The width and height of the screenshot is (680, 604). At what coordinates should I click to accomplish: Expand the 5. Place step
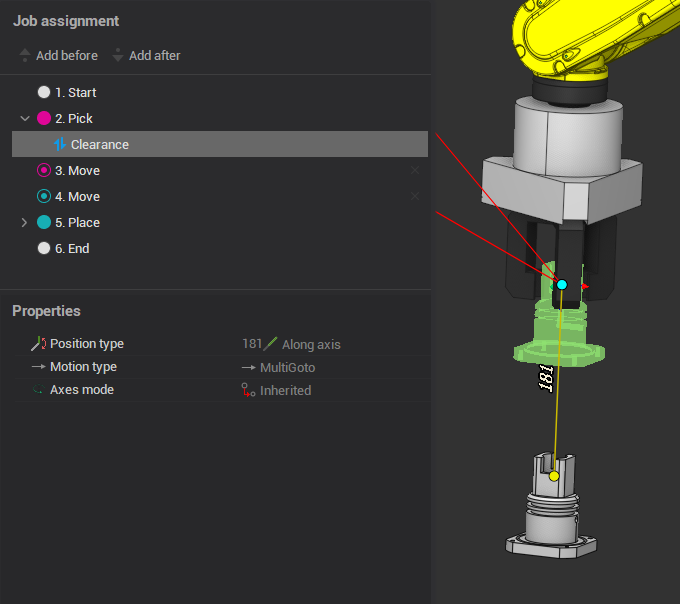(25, 223)
